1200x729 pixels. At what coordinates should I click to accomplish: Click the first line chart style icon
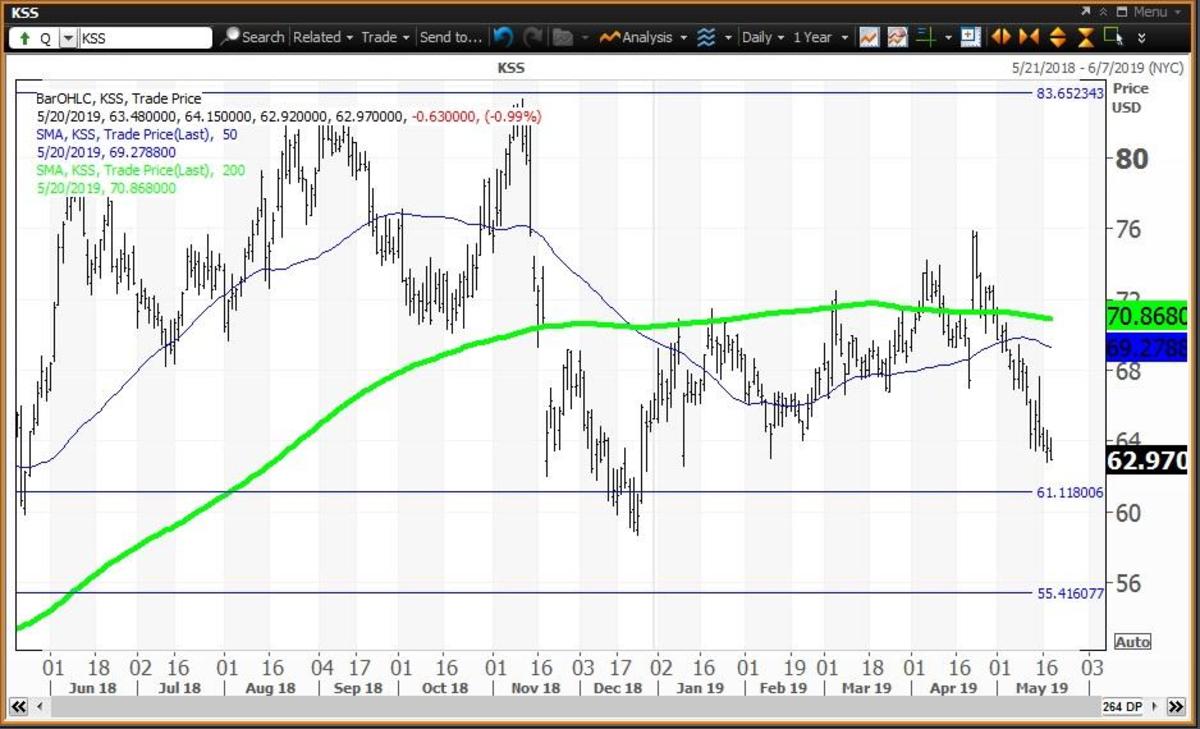click(x=868, y=37)
